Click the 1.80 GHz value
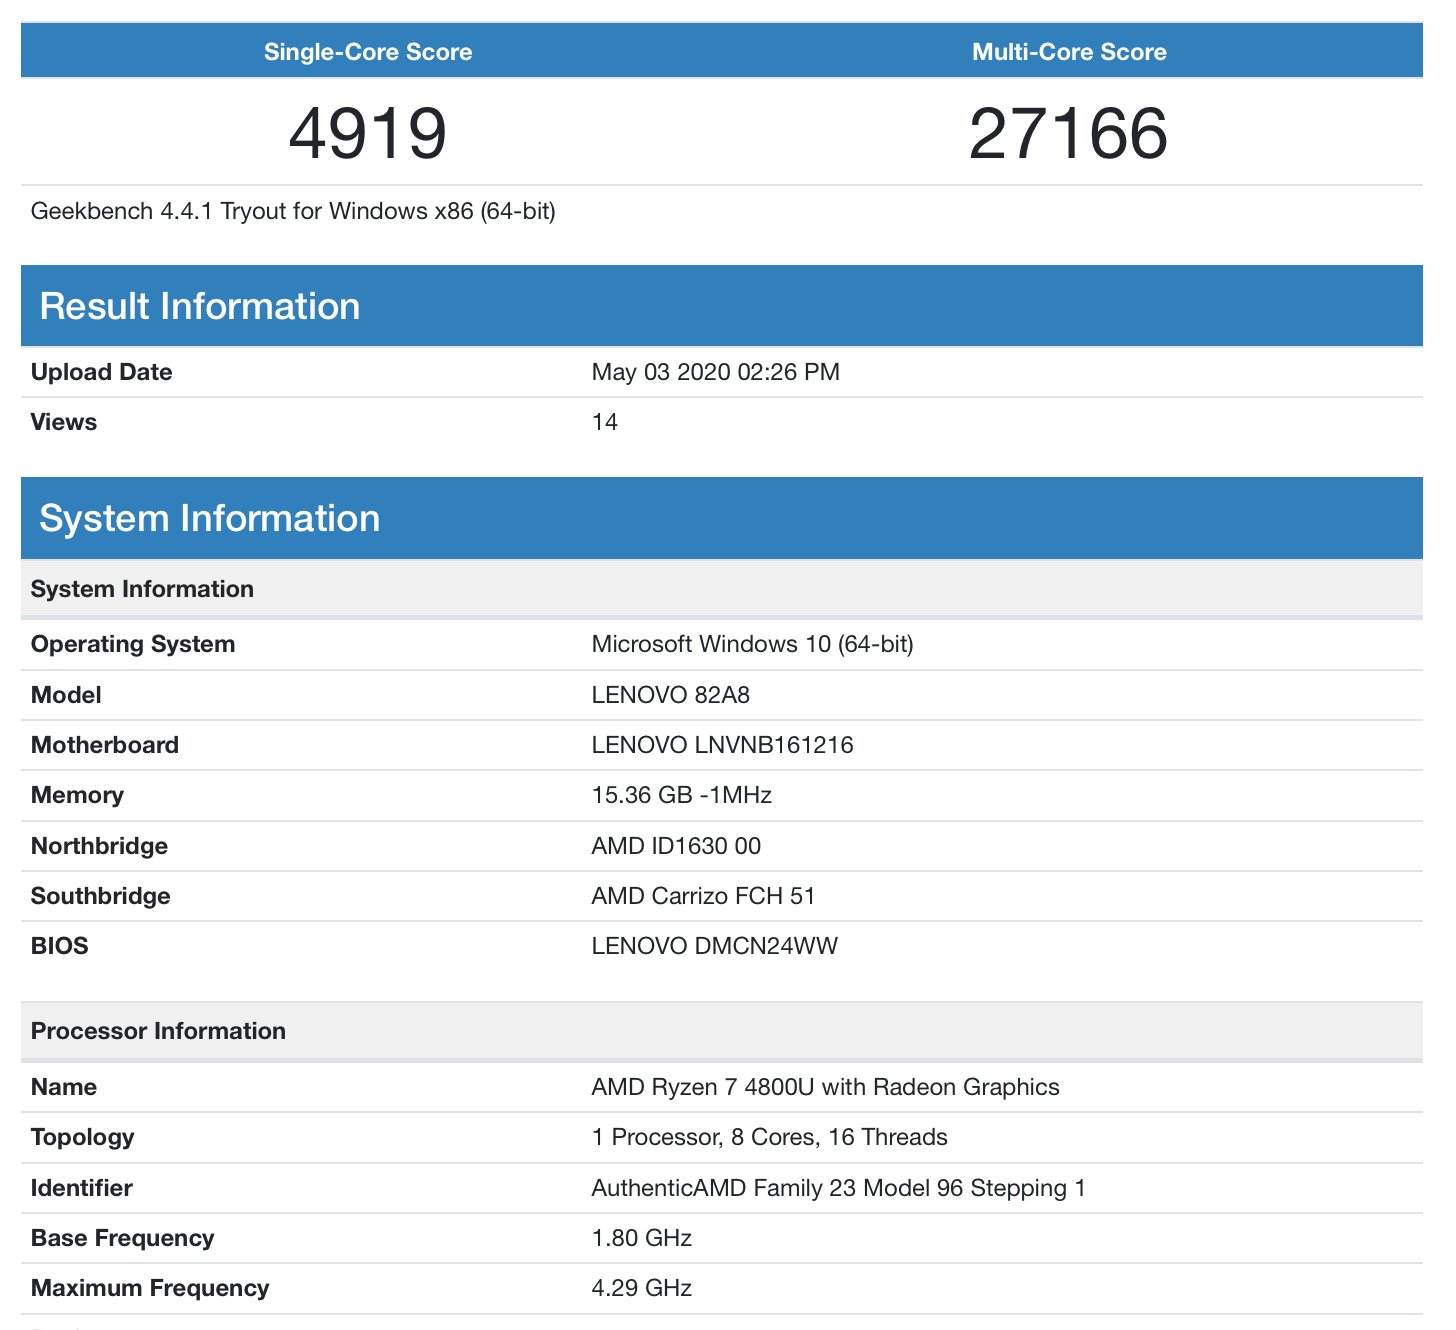The height and width of the screenshot is (1330, 1456). click(641, 1238)
